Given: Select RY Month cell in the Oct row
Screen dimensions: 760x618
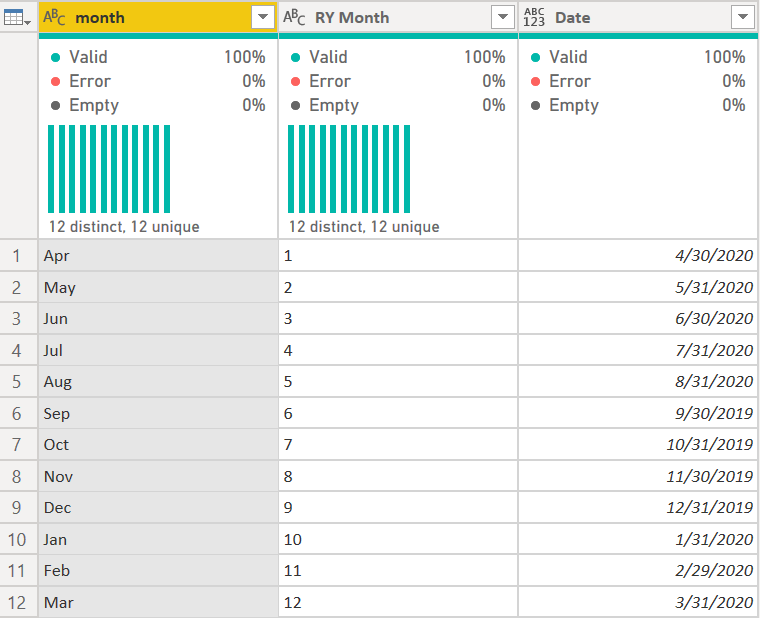Looking at the screenshot, I should click(x=398, y=444).
